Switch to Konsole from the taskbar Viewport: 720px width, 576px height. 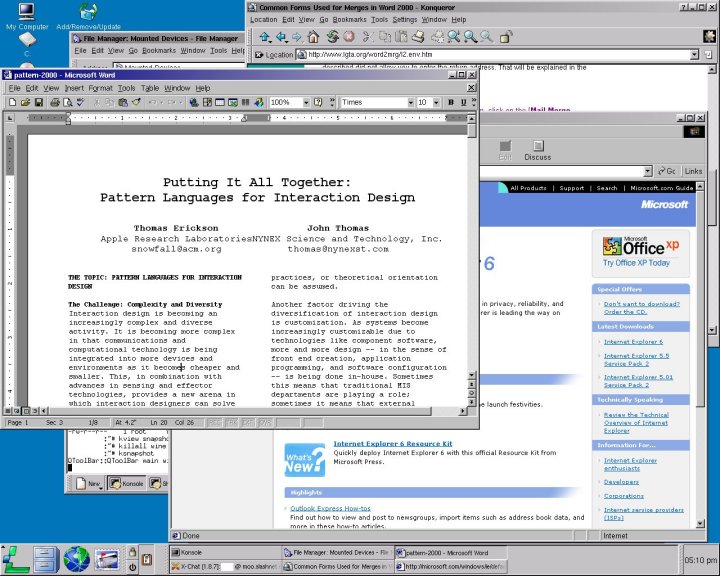pyautogui.click(x=225, y=553)
